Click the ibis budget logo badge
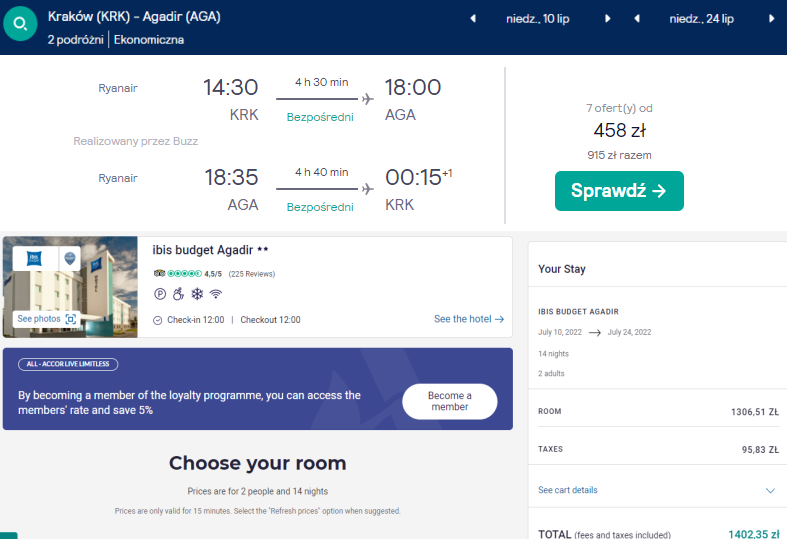787x545 pixels. point(35,258)
